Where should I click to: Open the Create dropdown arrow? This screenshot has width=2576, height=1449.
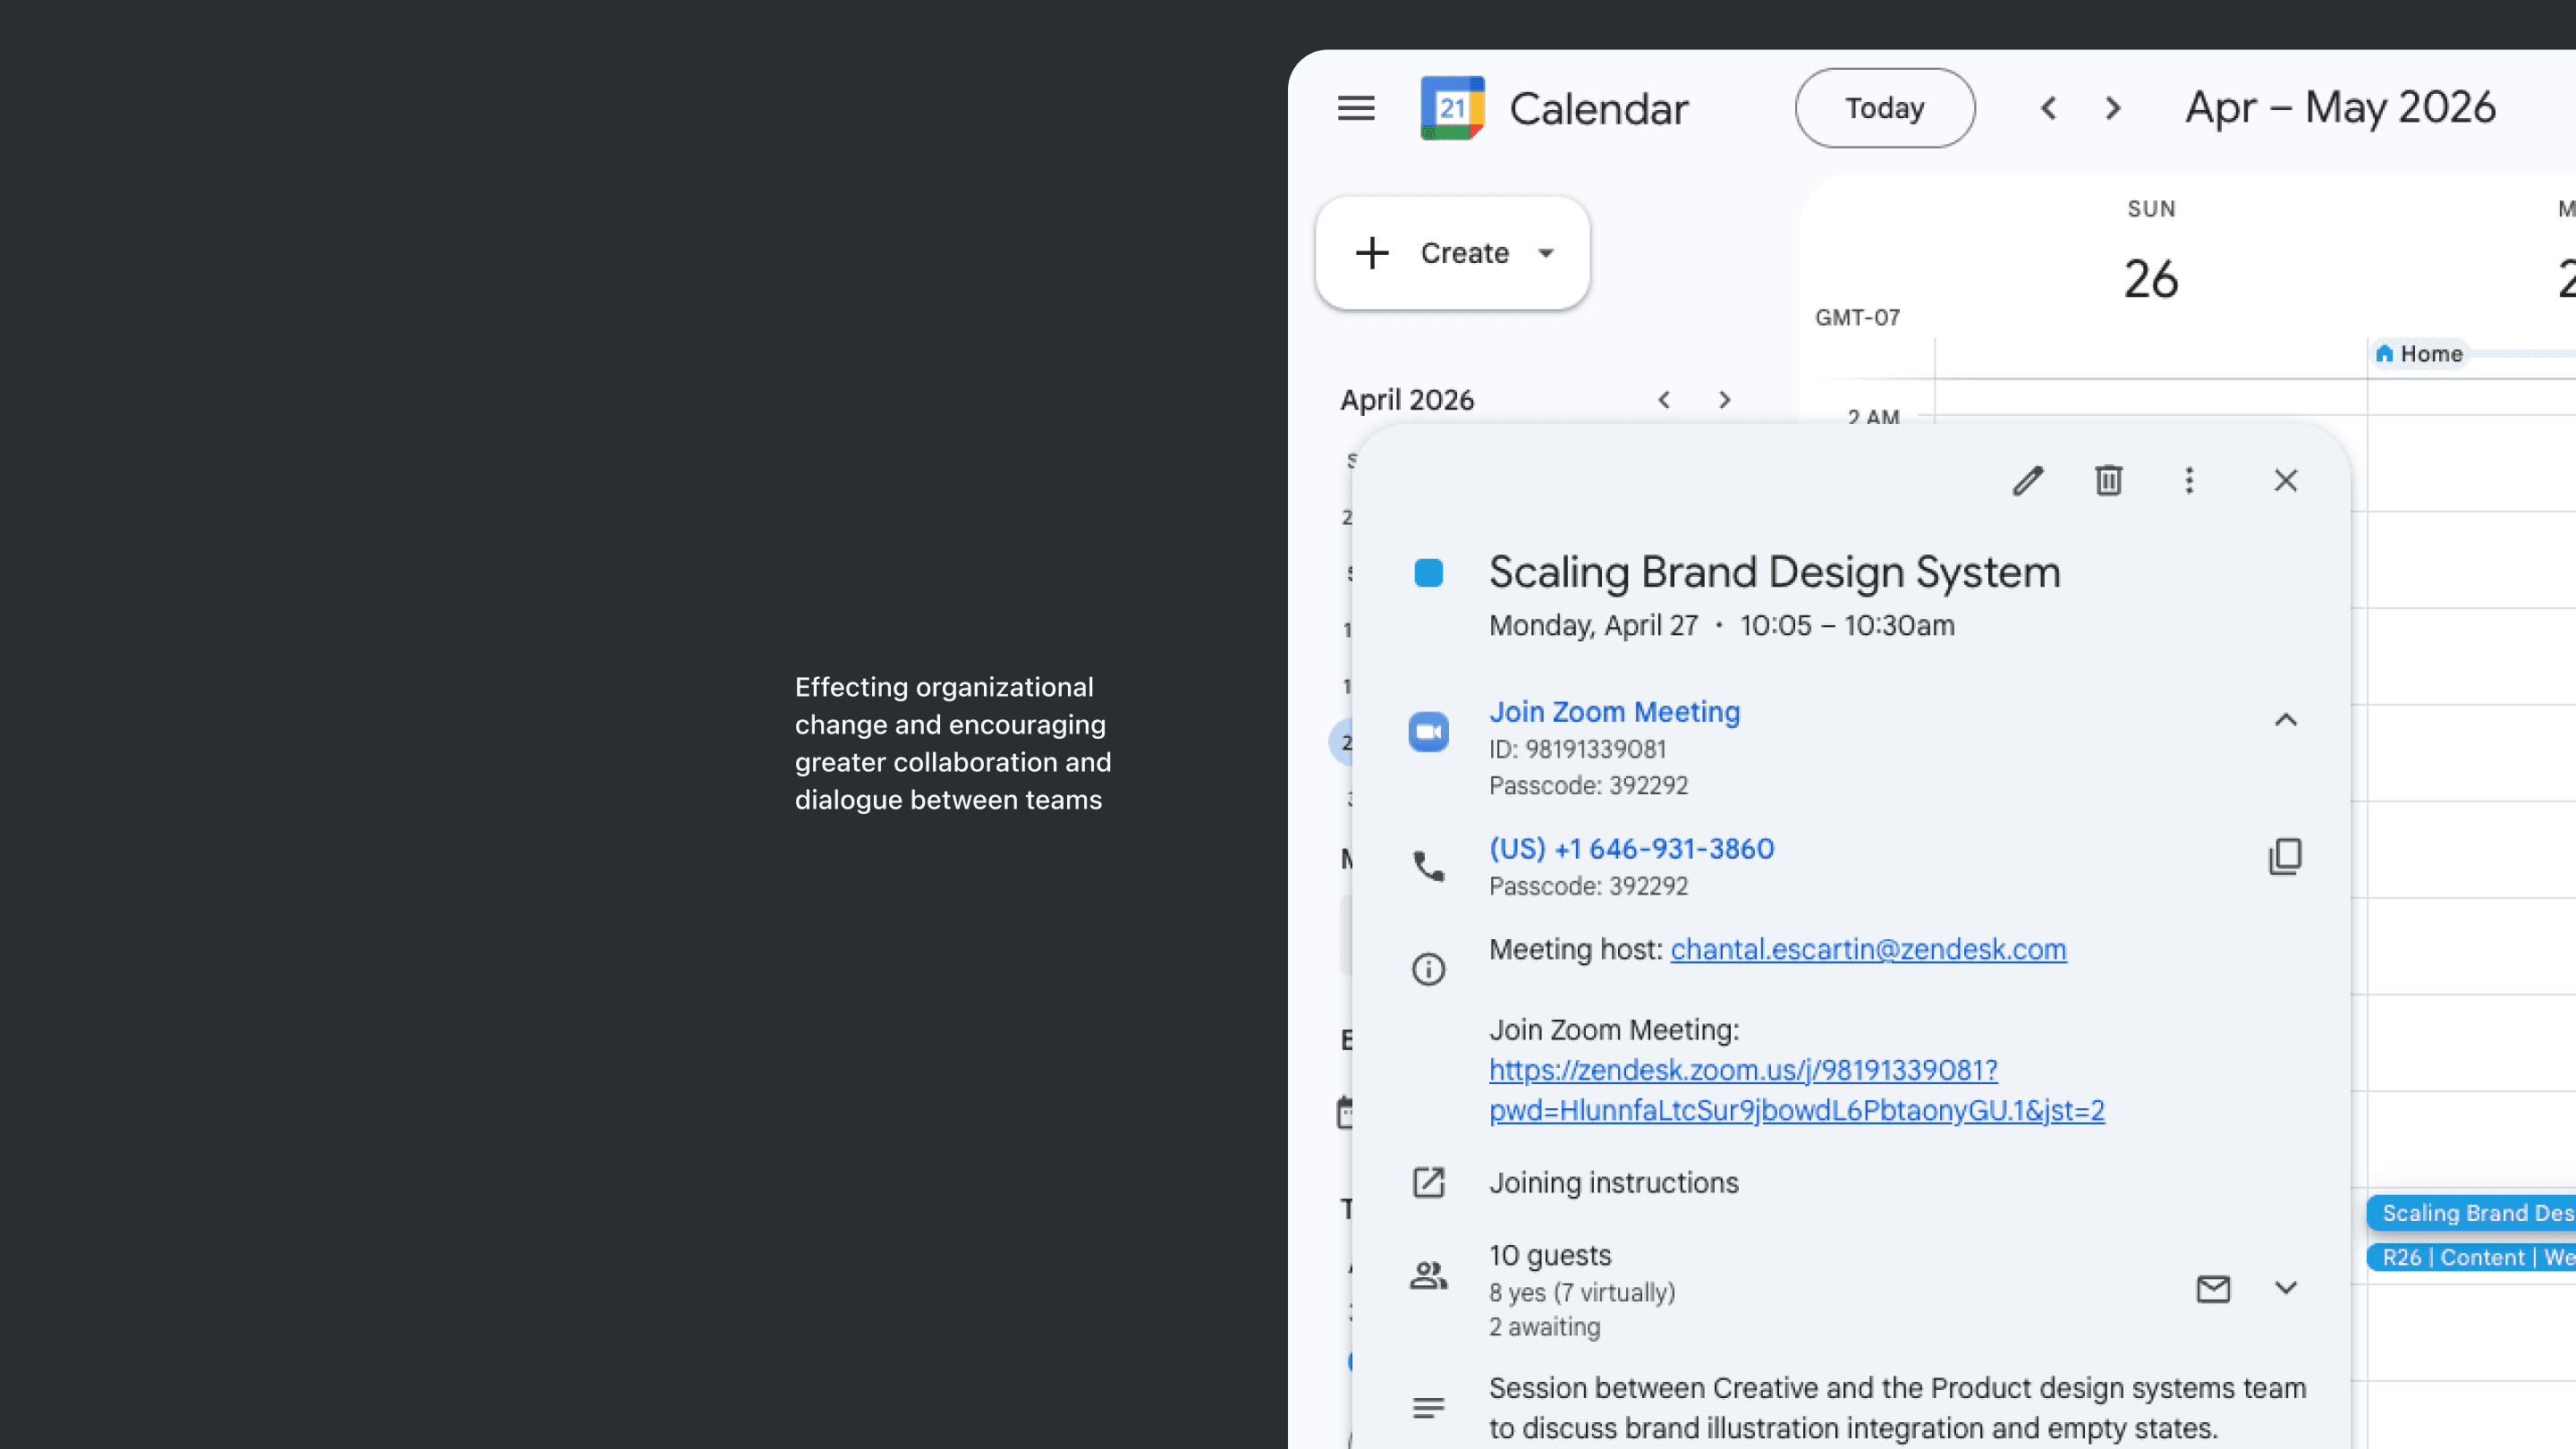coord(1546,253)
